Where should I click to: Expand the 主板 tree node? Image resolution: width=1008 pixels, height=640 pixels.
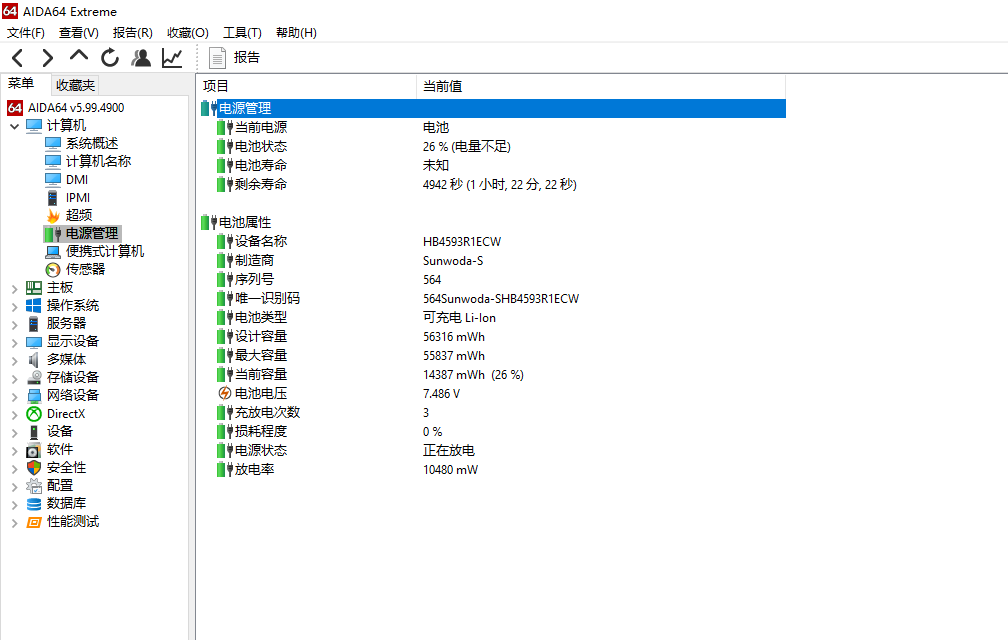pos(14,289)
